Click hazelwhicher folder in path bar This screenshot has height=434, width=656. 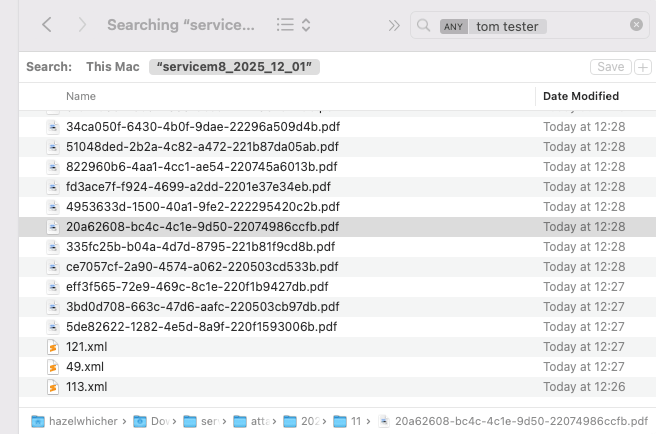(x=82, y=421)
